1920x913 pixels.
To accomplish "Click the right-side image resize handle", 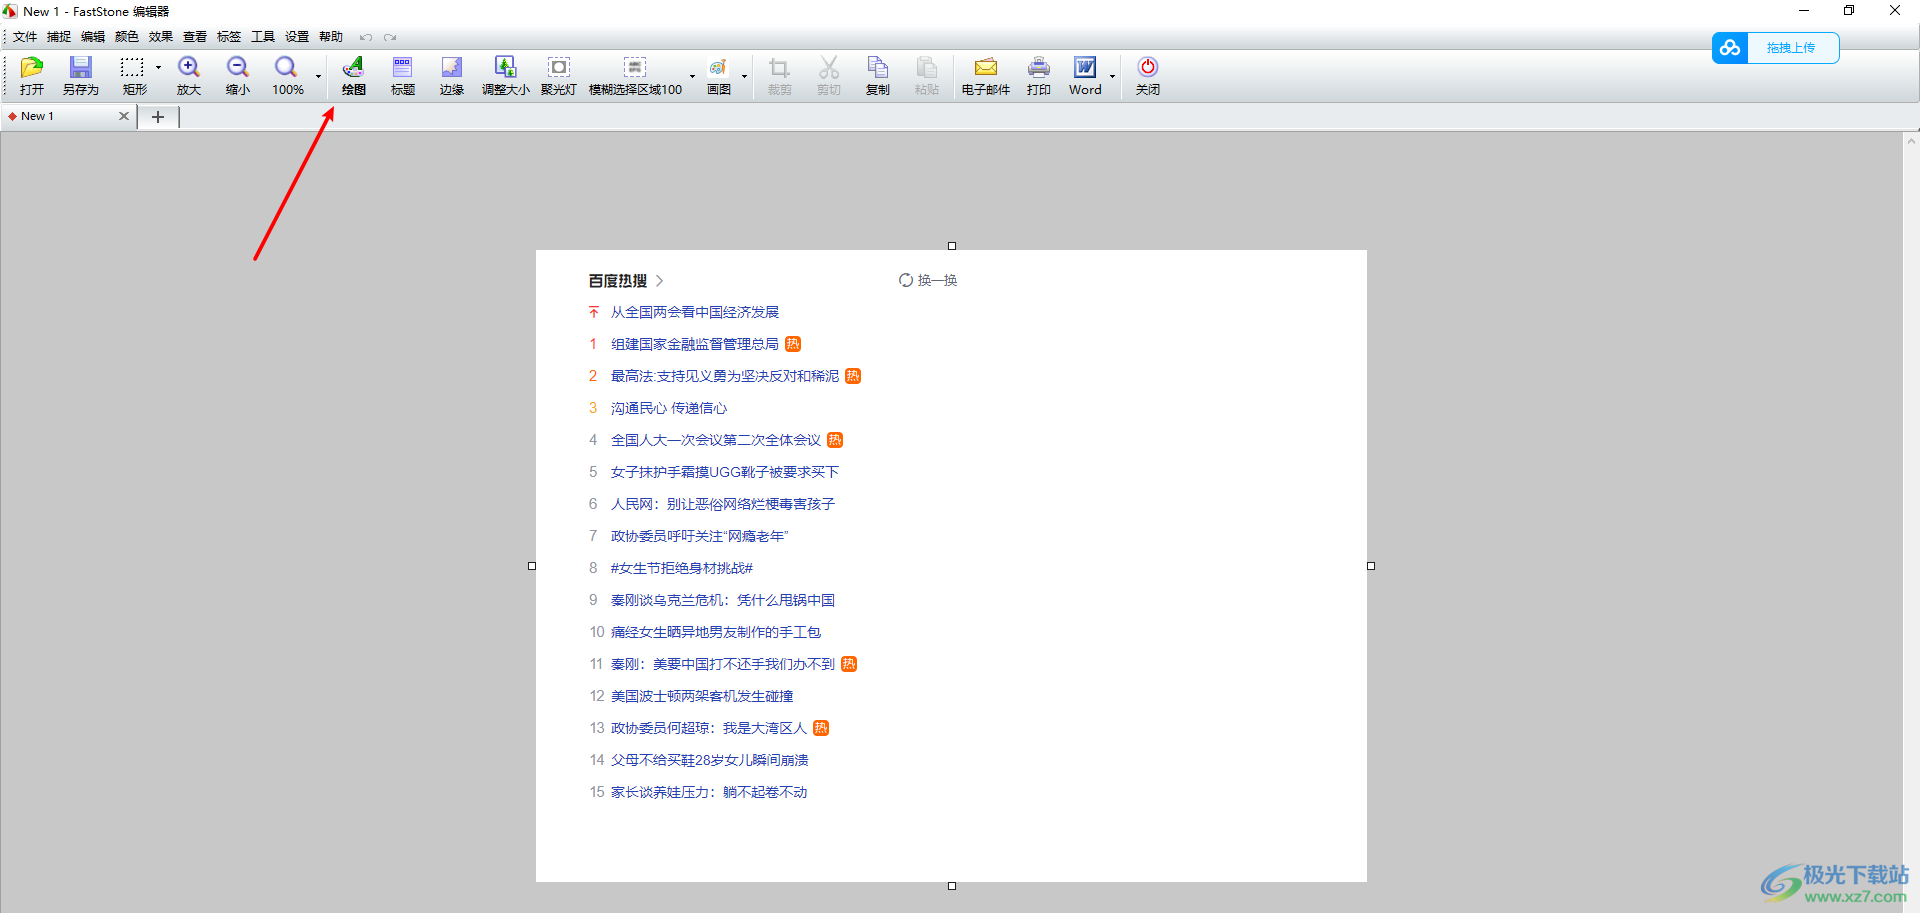I will 1371,566.
